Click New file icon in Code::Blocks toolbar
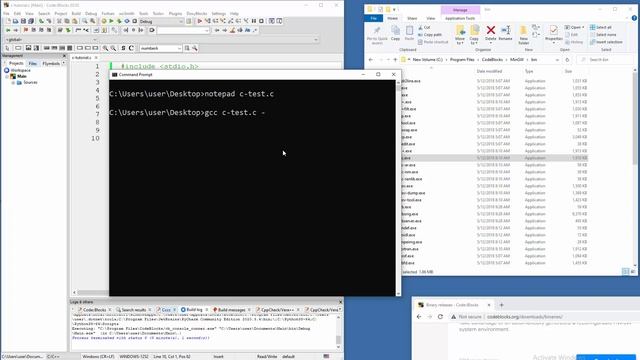The height and width of the screenshot is (360, 640). pyautogui.click(x=8, y=21)
